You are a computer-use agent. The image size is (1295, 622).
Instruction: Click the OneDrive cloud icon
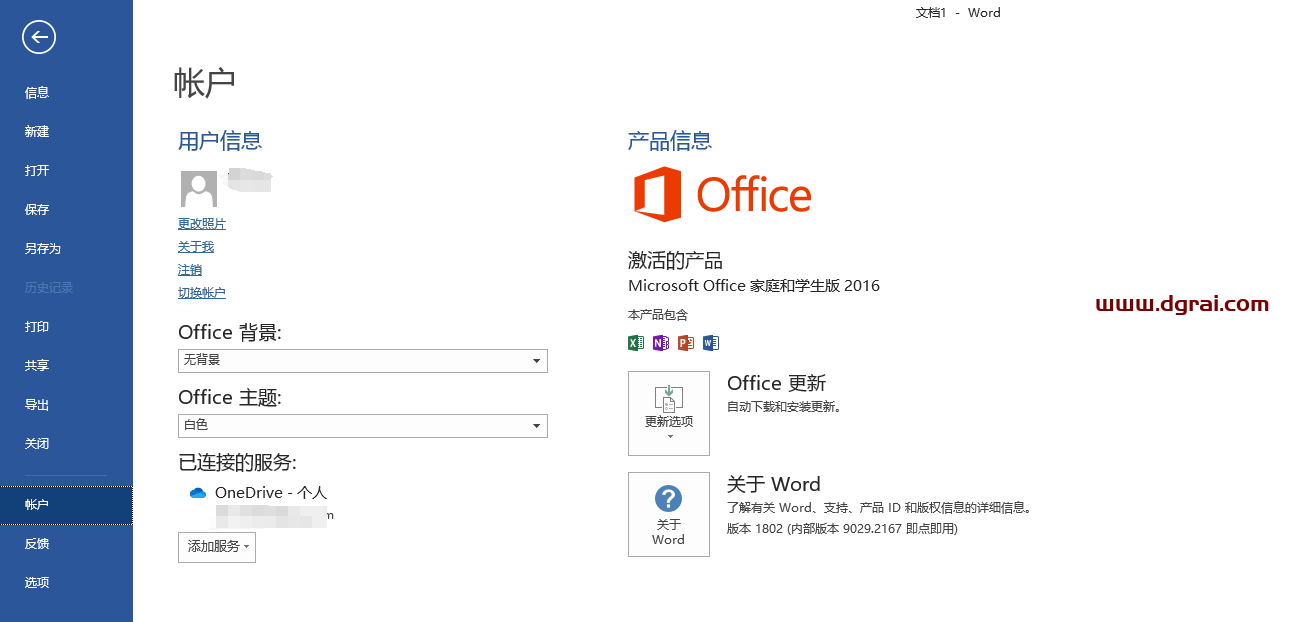[x=197, y=493]
